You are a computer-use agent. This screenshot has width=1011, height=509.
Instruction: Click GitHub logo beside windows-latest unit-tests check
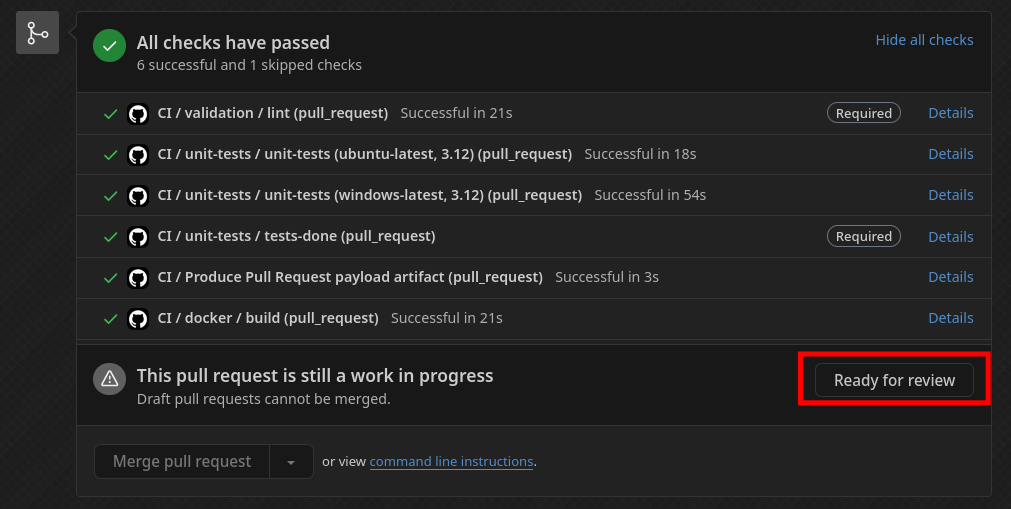(x=138, y=196)
